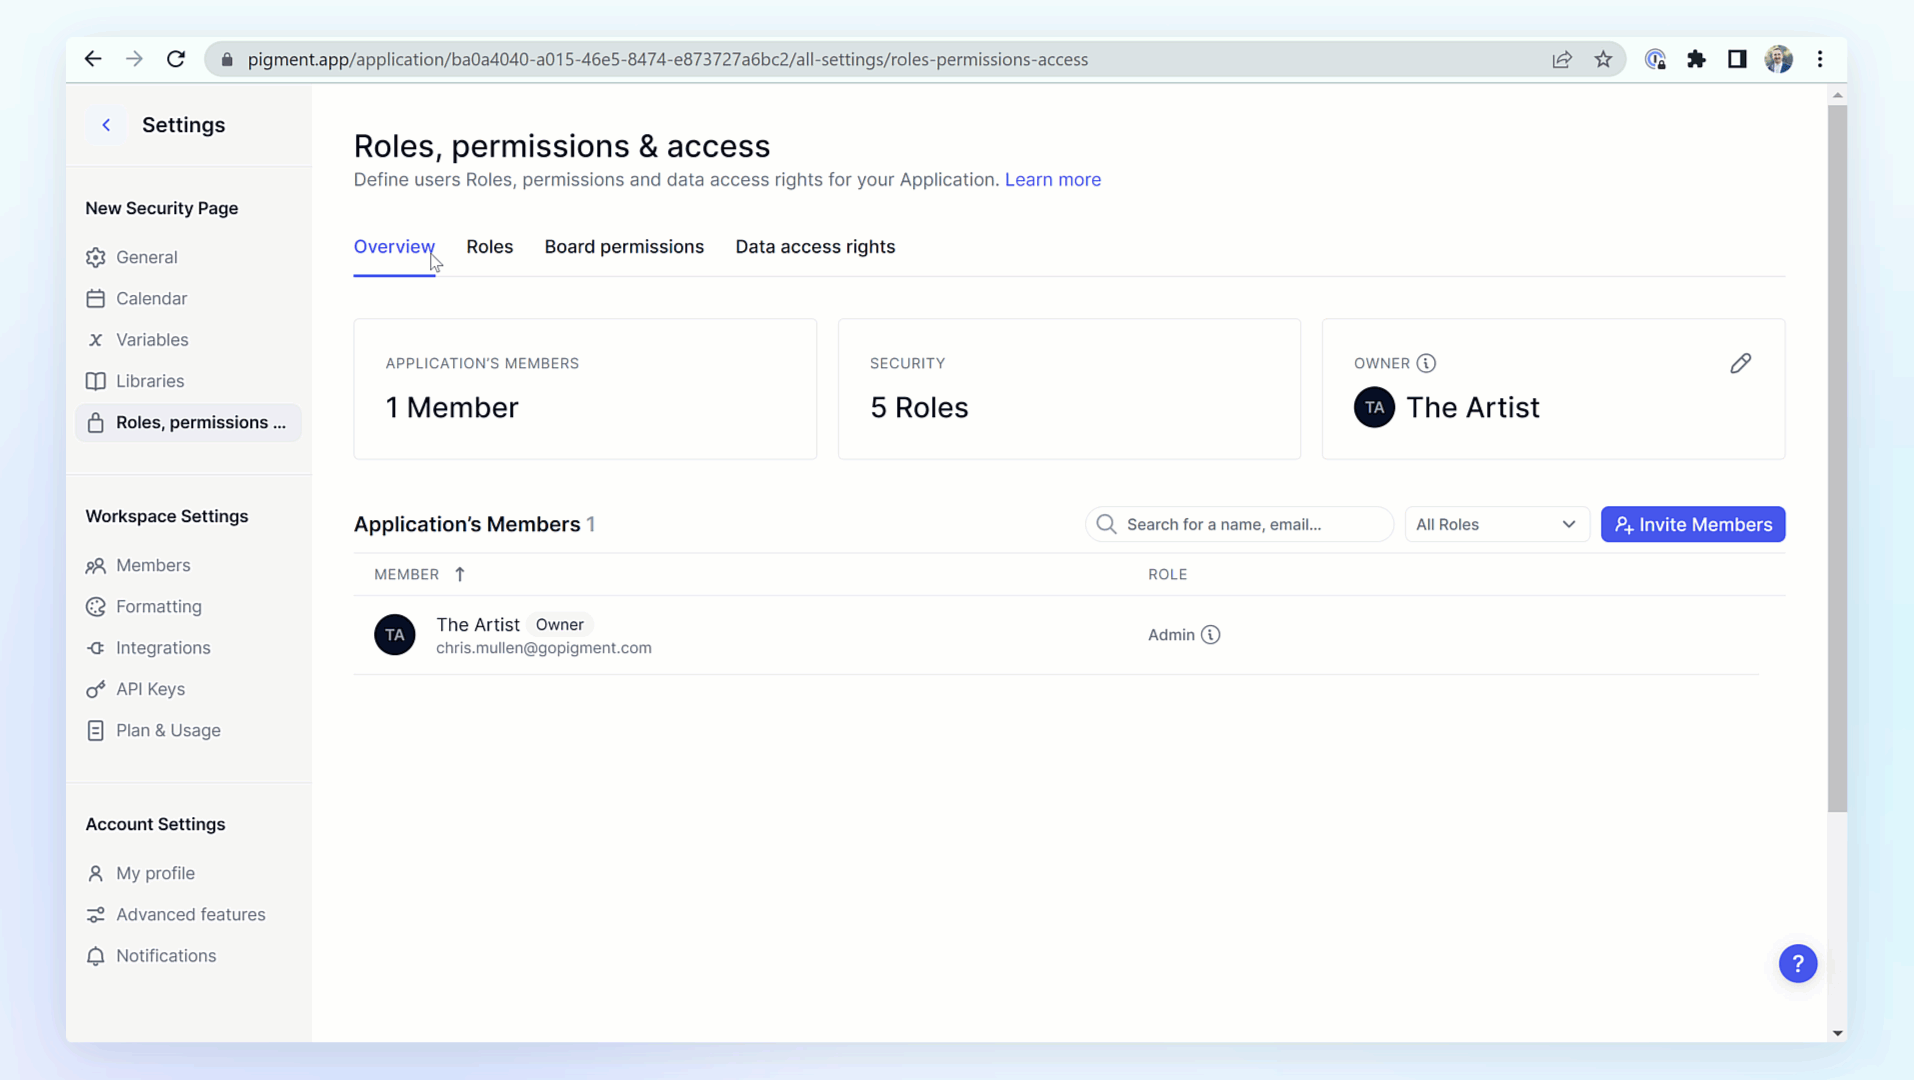Toggle the browser side panel icon
Screen dimensions: 1914x1080
coord(1737,59)
